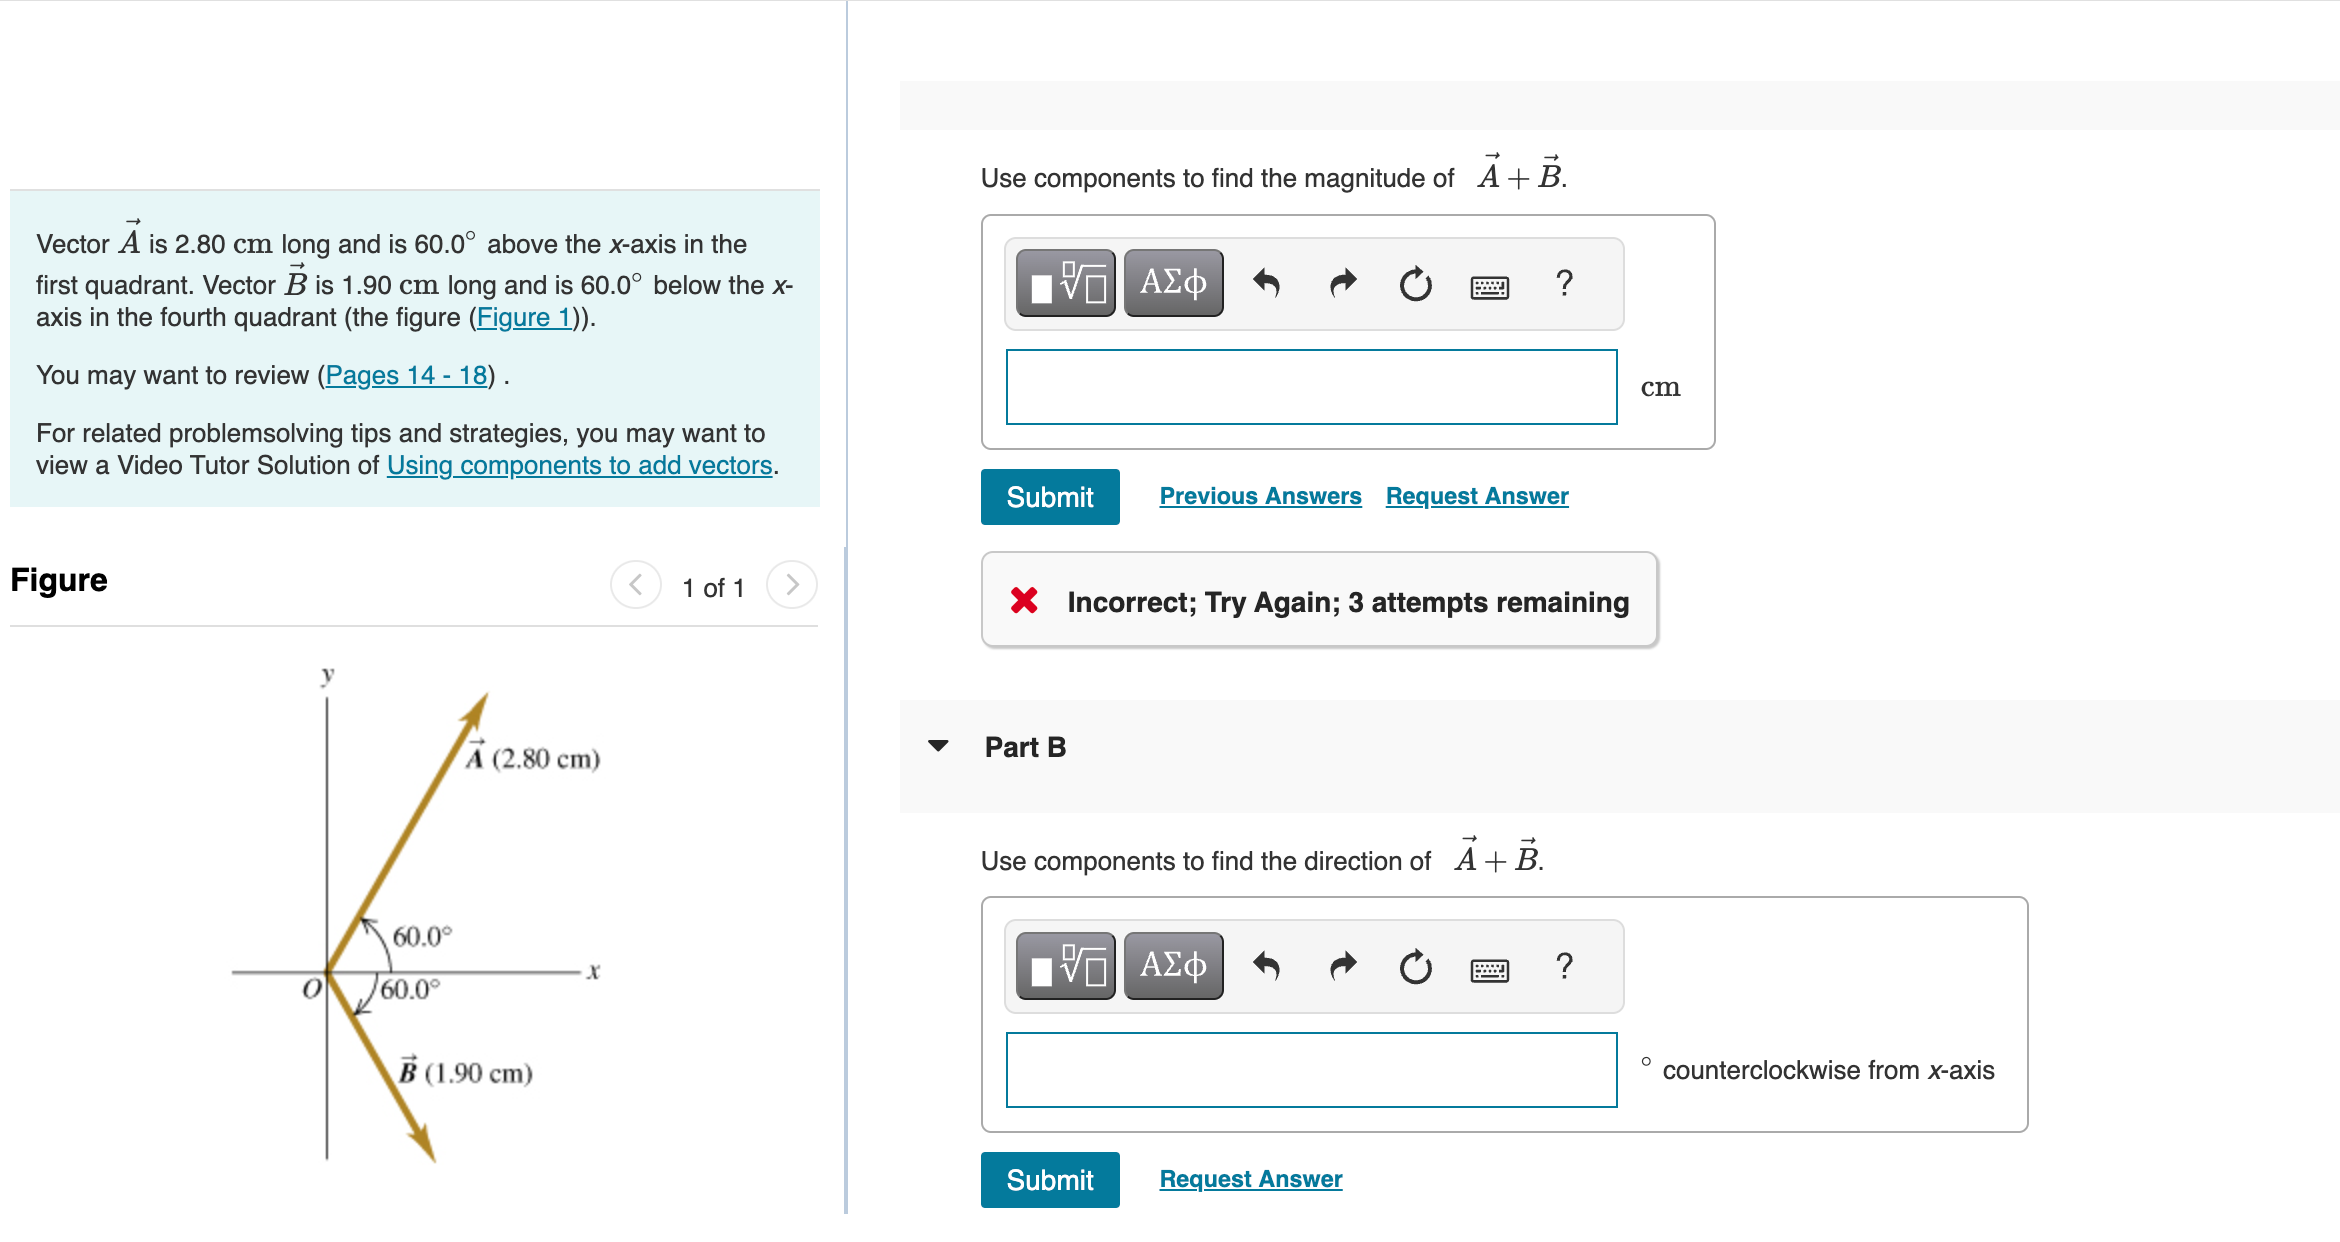Open the ΑΣΦ symbols palette in Part B
The height and width of the screenshot is (1242, 2340).
pos(1172,965)
